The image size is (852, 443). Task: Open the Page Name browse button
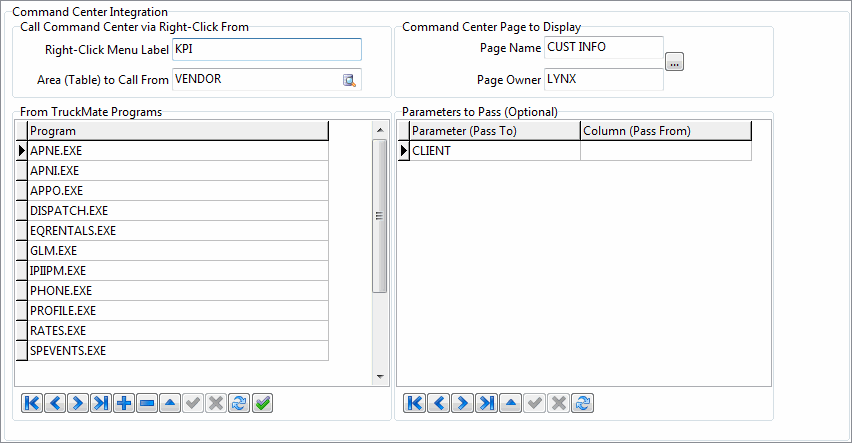point(675,62)
